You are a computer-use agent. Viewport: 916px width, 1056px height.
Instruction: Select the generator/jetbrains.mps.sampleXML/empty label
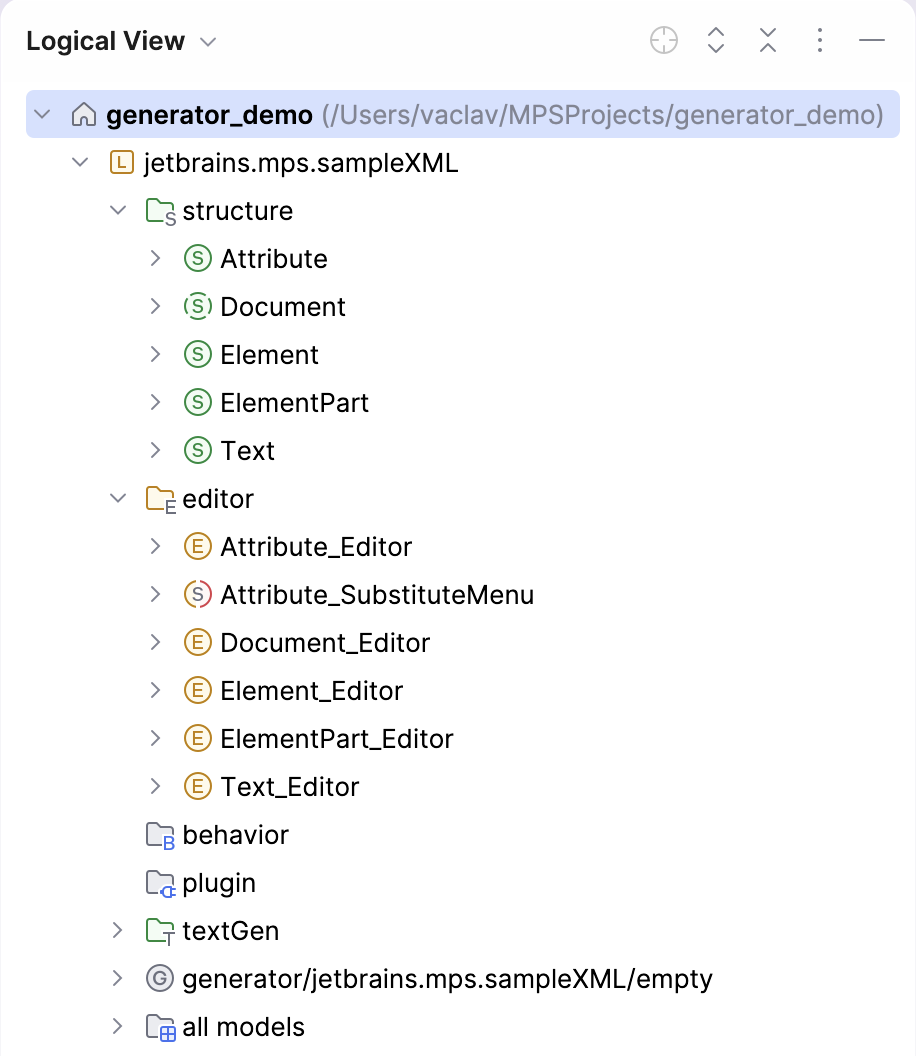tap(447, 979)
